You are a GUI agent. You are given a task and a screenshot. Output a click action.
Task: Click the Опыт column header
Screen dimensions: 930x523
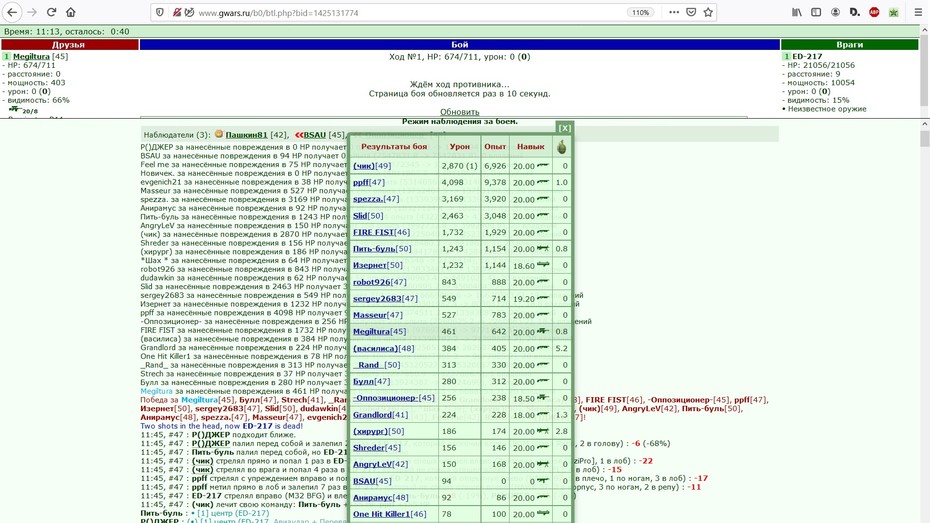click(x=495, y=146)
